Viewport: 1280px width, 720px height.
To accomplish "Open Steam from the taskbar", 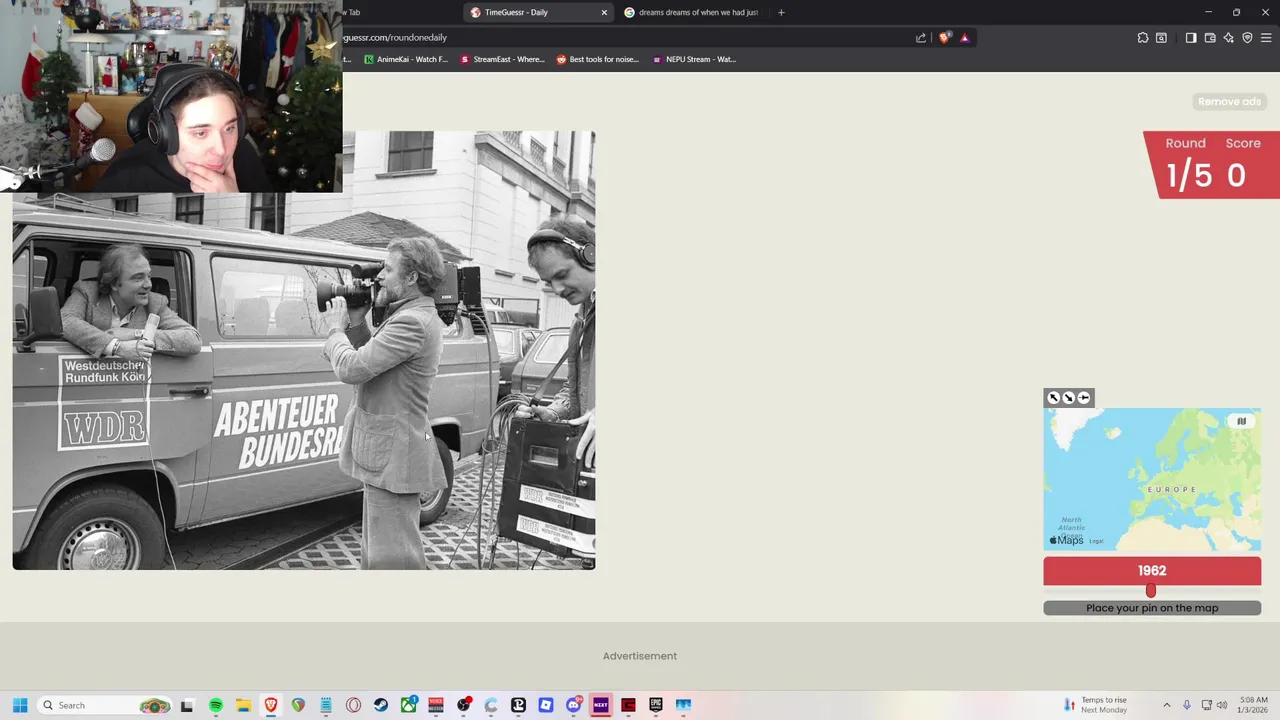I will pos(381,705).
